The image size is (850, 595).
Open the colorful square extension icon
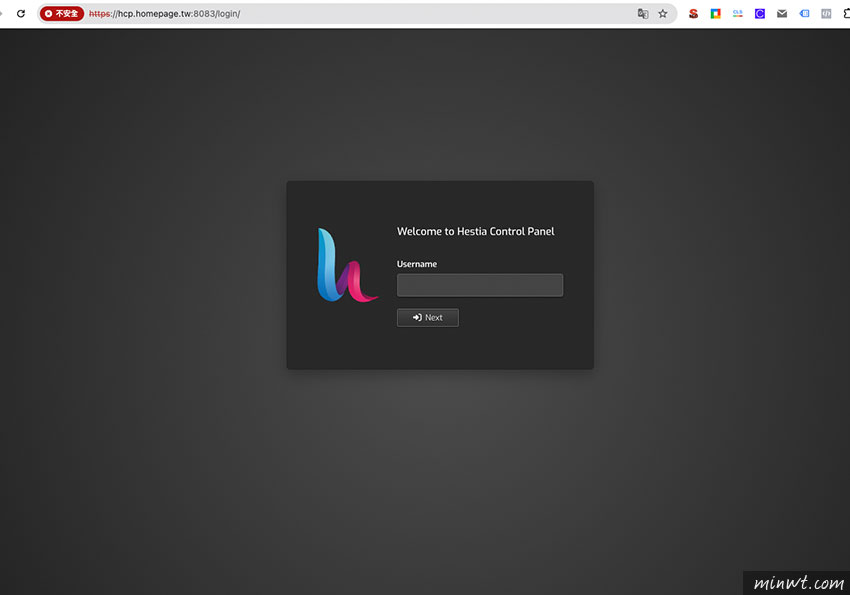716,14
